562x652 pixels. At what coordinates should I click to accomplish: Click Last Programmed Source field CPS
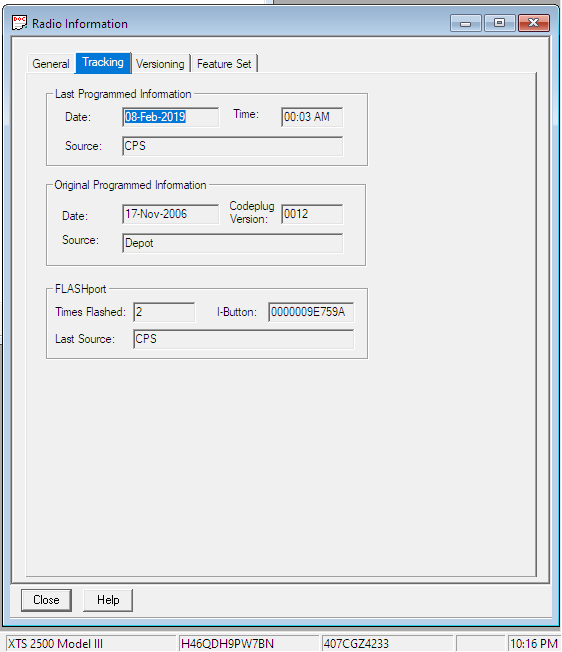point(232,146)
